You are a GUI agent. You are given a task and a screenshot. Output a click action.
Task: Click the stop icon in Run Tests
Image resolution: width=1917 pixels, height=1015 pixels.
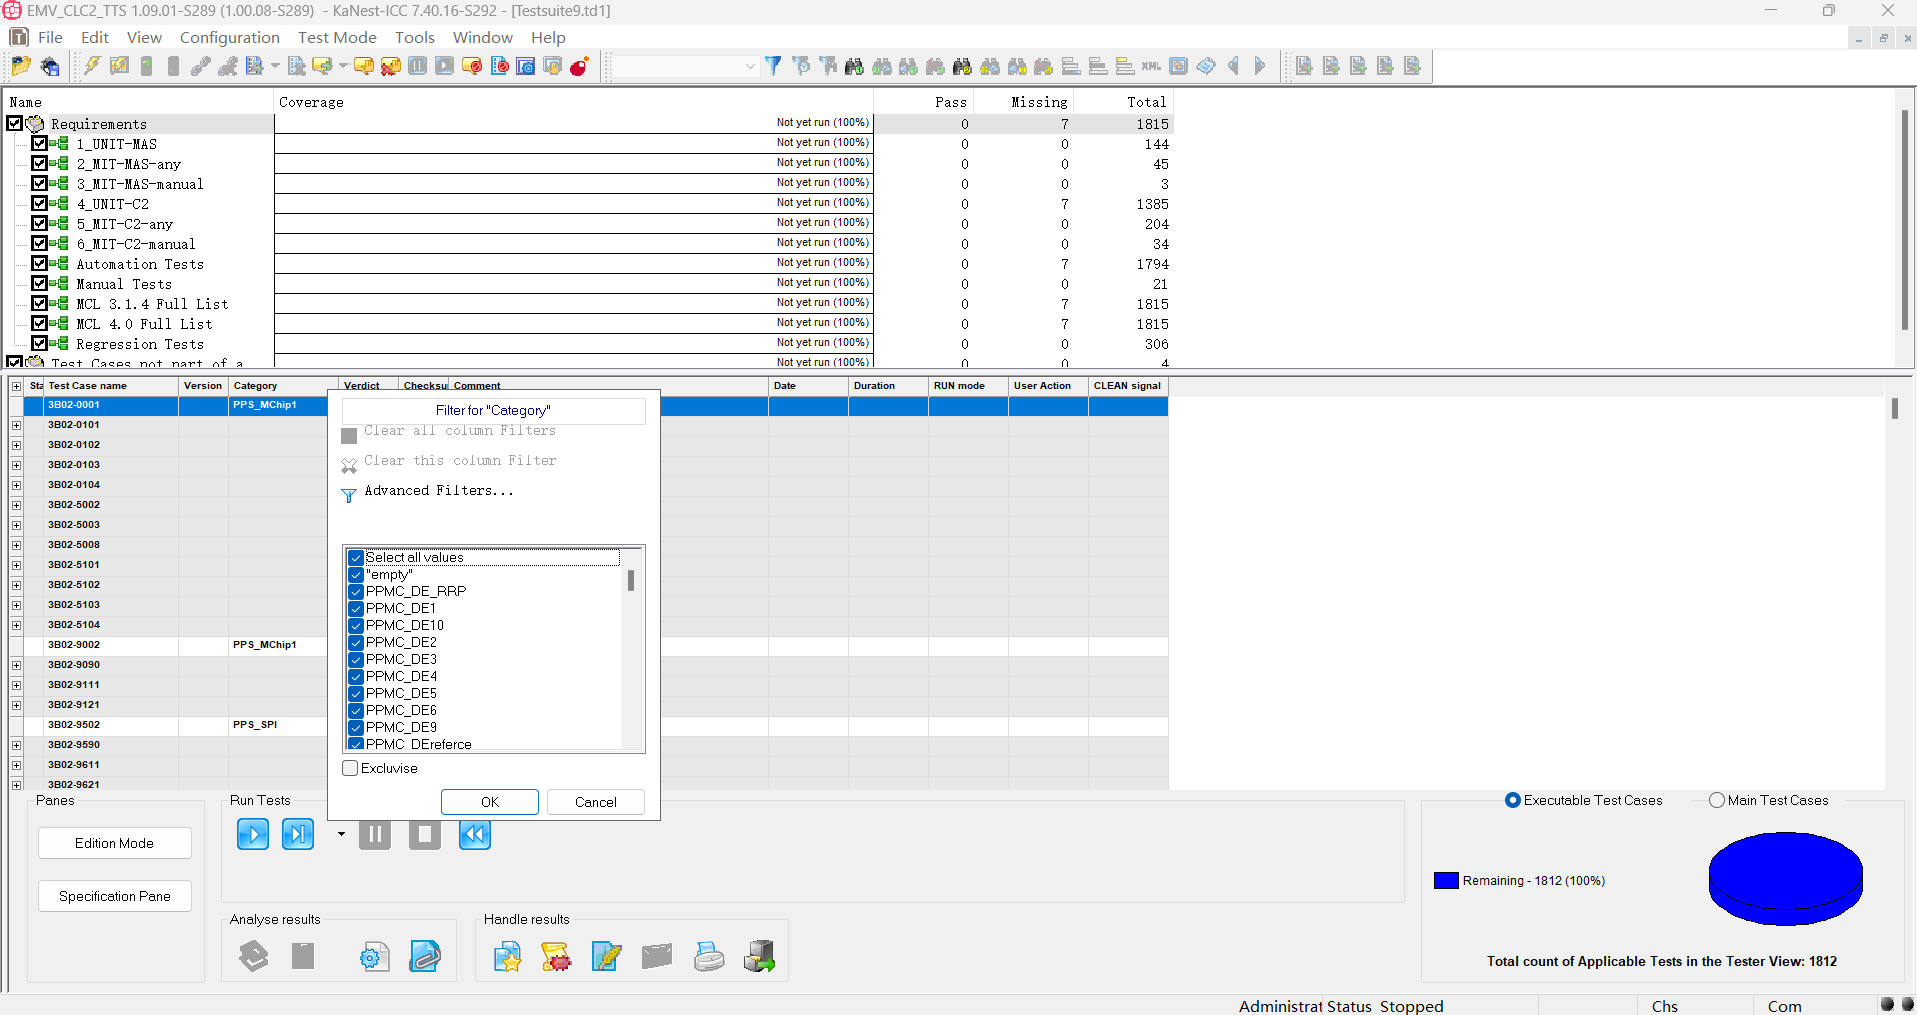425,834
